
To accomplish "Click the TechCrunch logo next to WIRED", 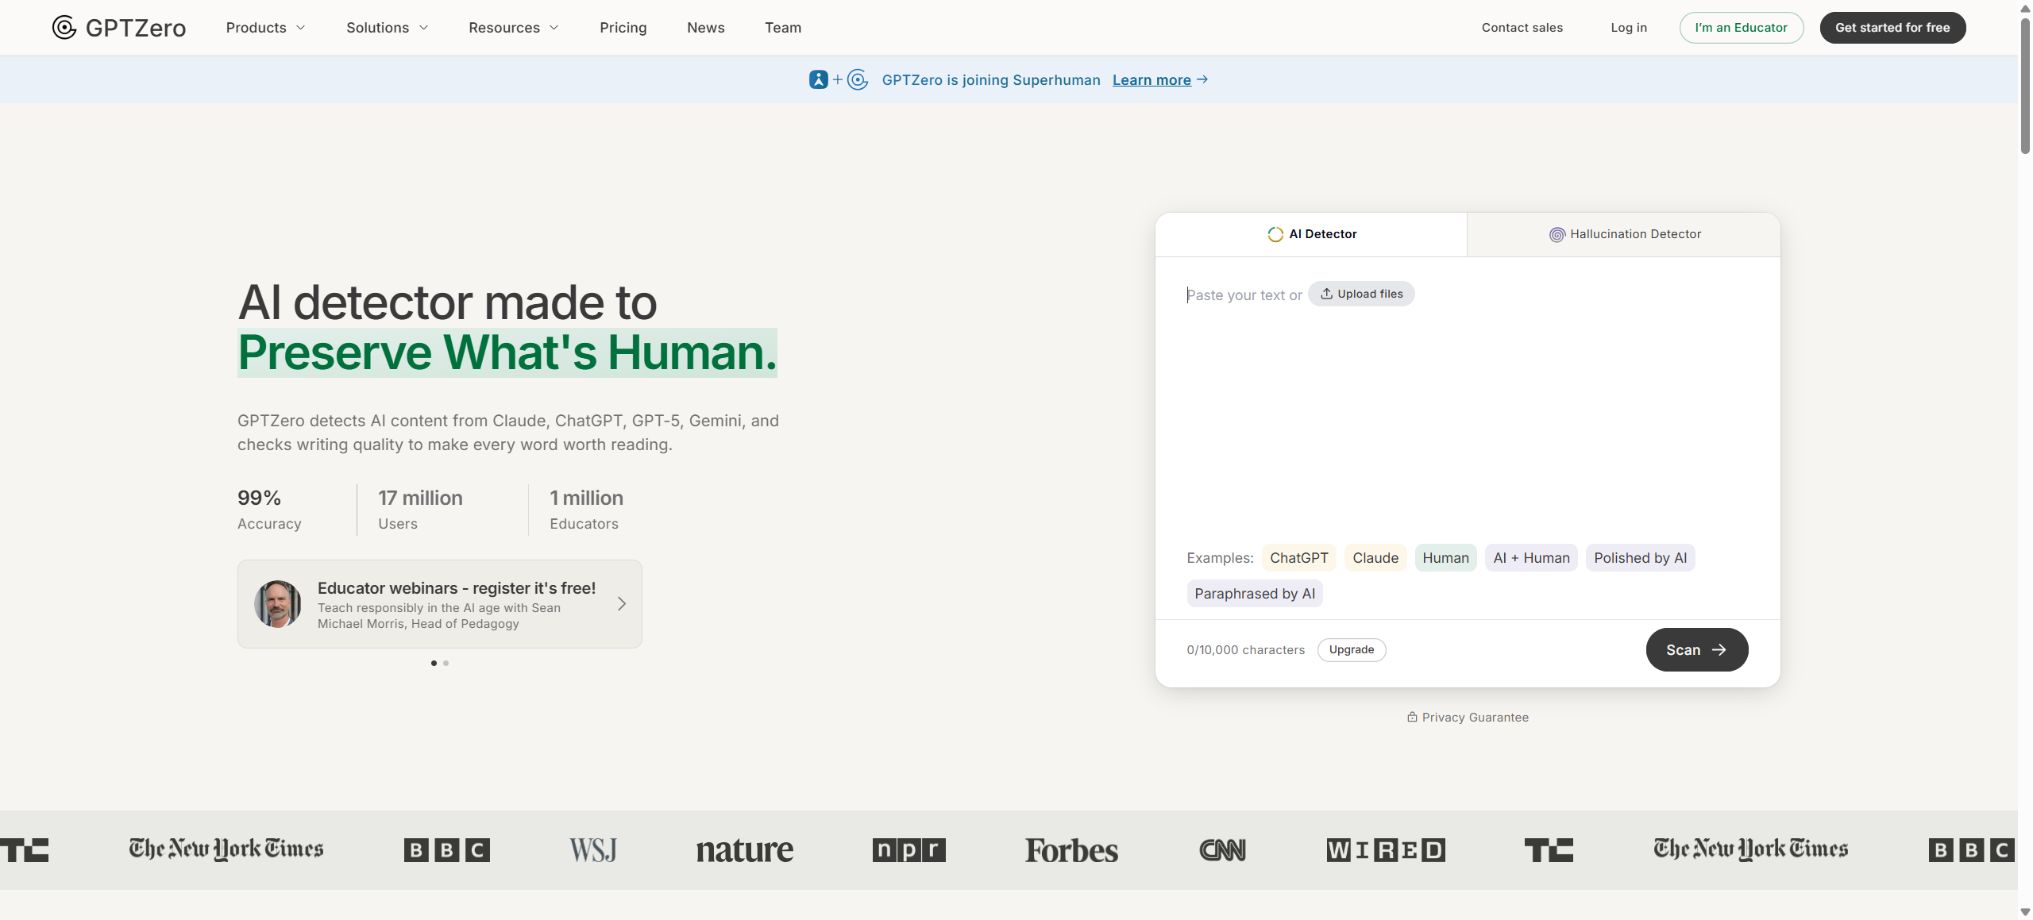I will coord(1549,850).
